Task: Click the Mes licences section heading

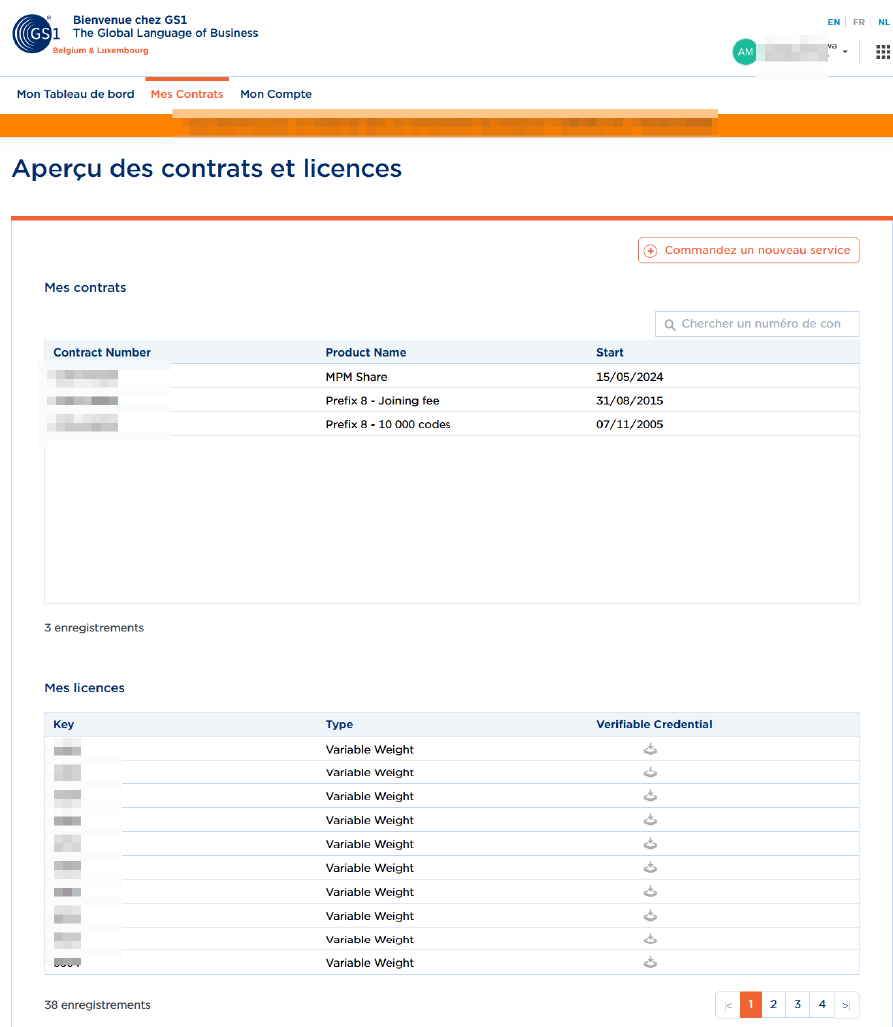Action: [x=85, y=688]
